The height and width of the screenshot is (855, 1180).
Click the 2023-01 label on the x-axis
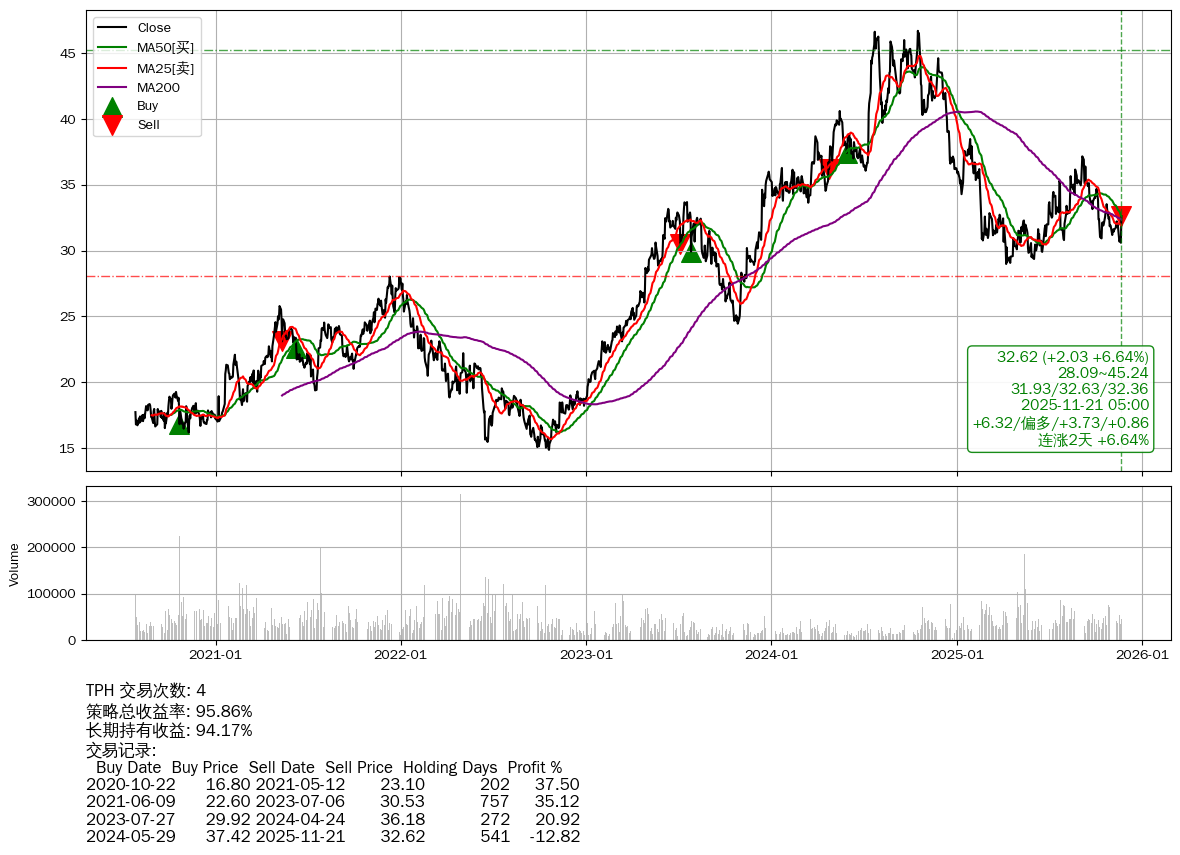coord(586,655)
